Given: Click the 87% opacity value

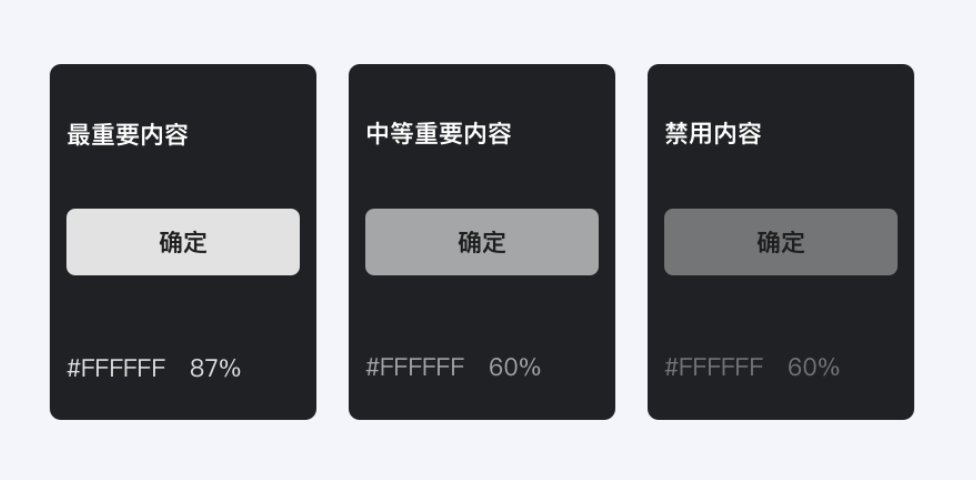Looking at the screenshot, I should coord(215,368).
